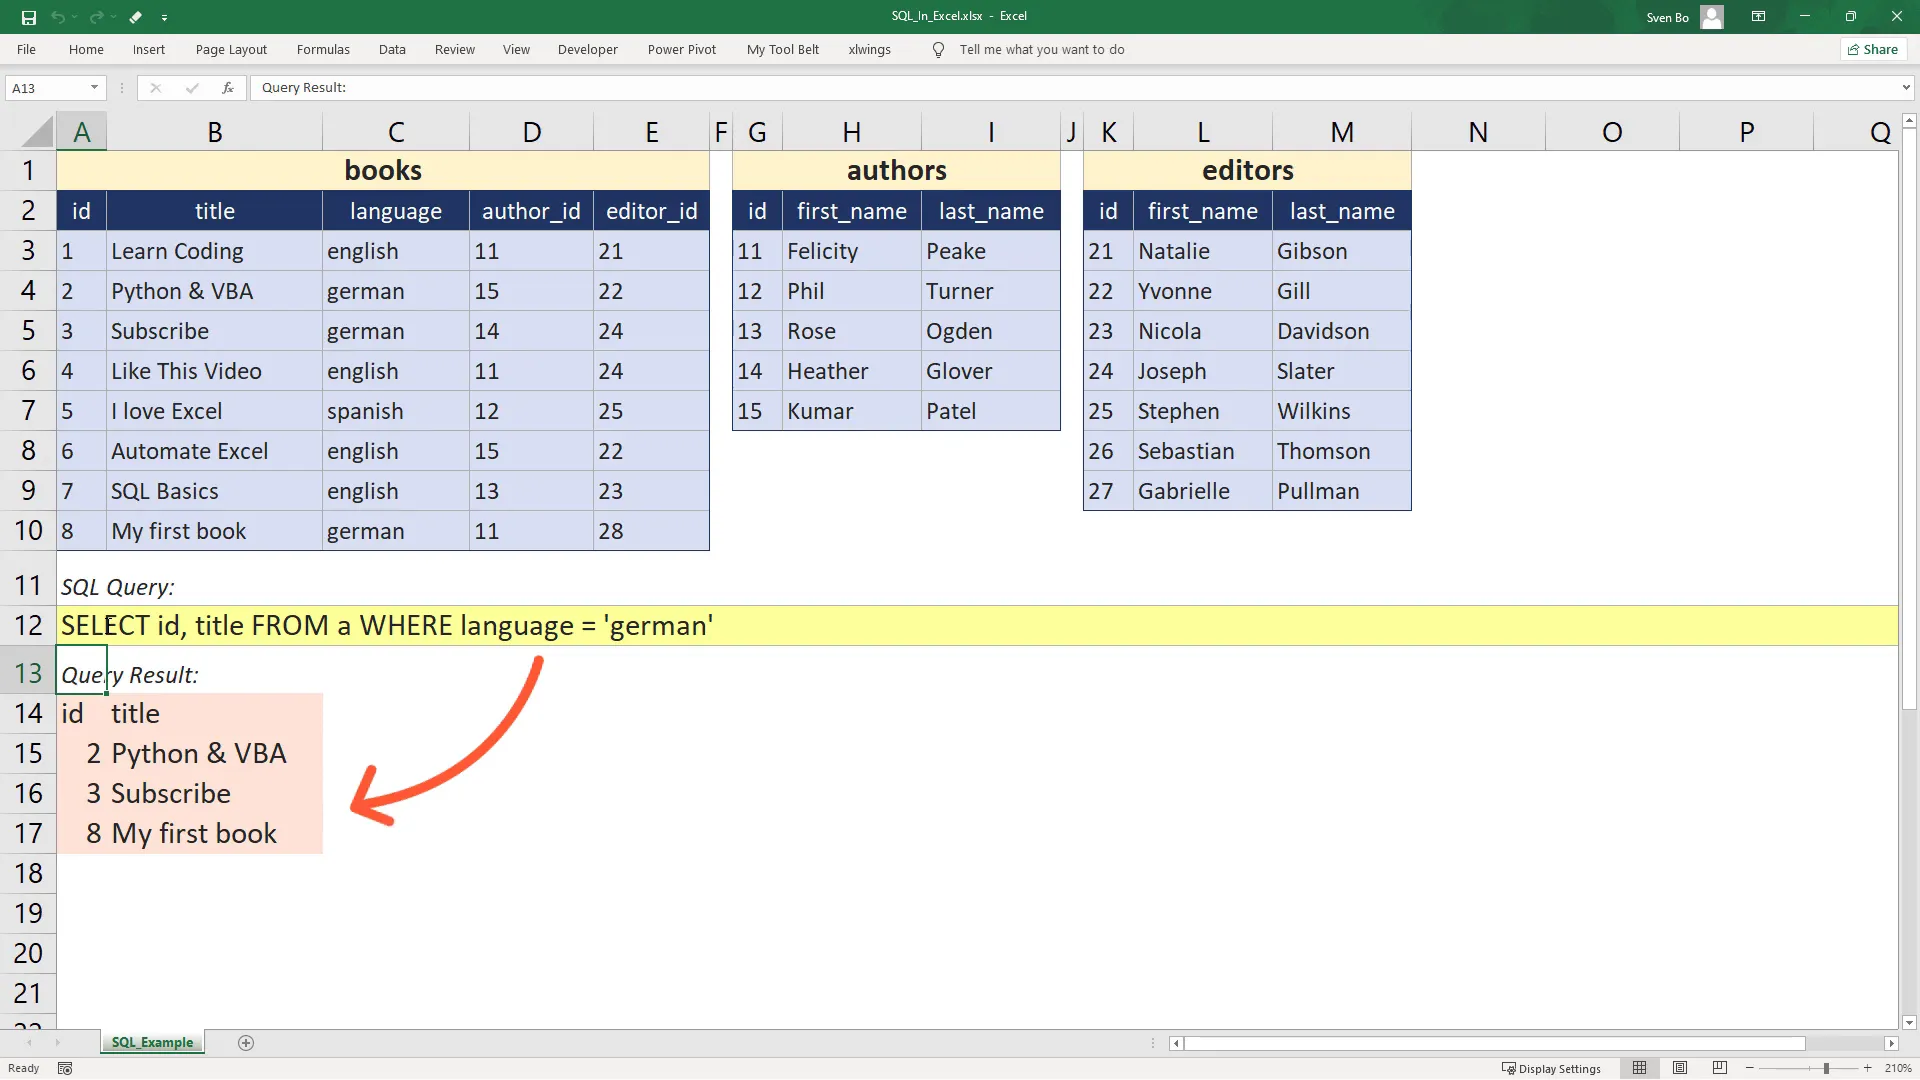
Task: Click the Insert Function (fx) icon
Action: pyautogui.click(x=228, y=88)
